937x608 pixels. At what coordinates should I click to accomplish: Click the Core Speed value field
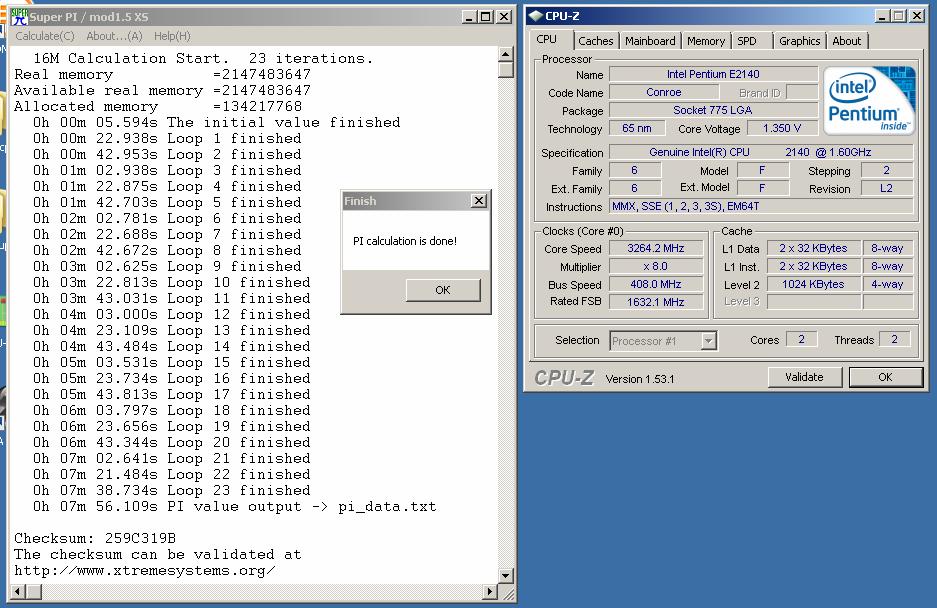coord(656,249)
